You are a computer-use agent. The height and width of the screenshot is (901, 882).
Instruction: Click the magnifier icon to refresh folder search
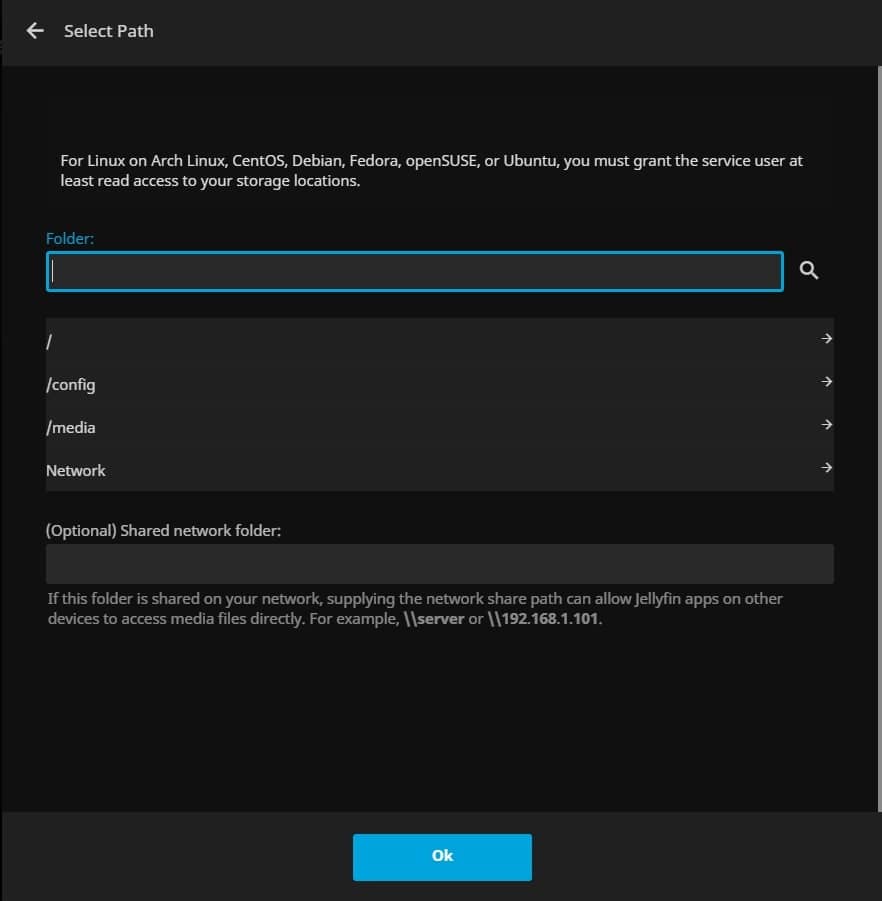809,270
